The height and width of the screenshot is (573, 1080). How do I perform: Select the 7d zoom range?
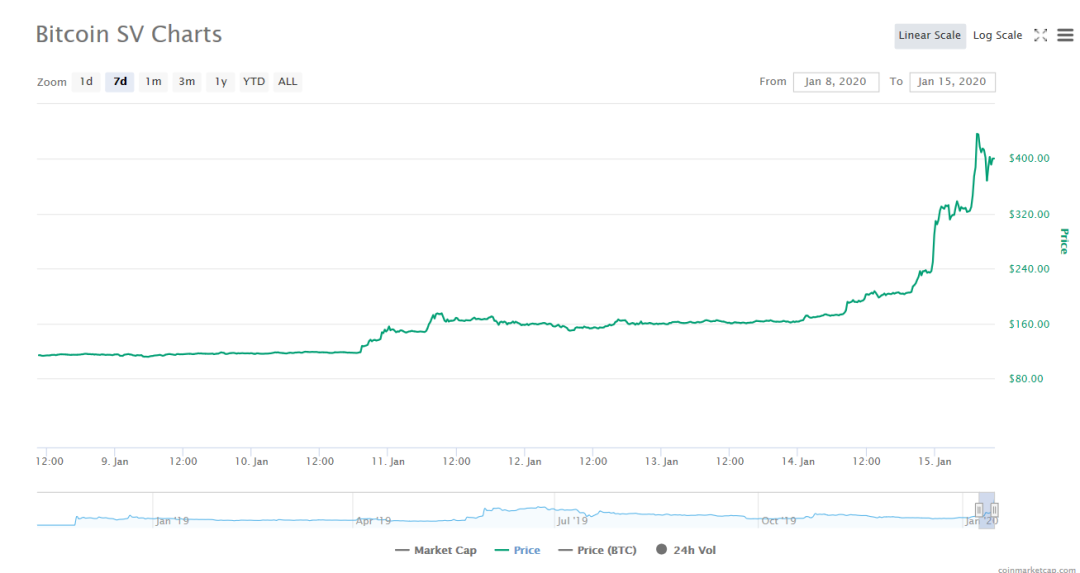[x=120, y=82]
